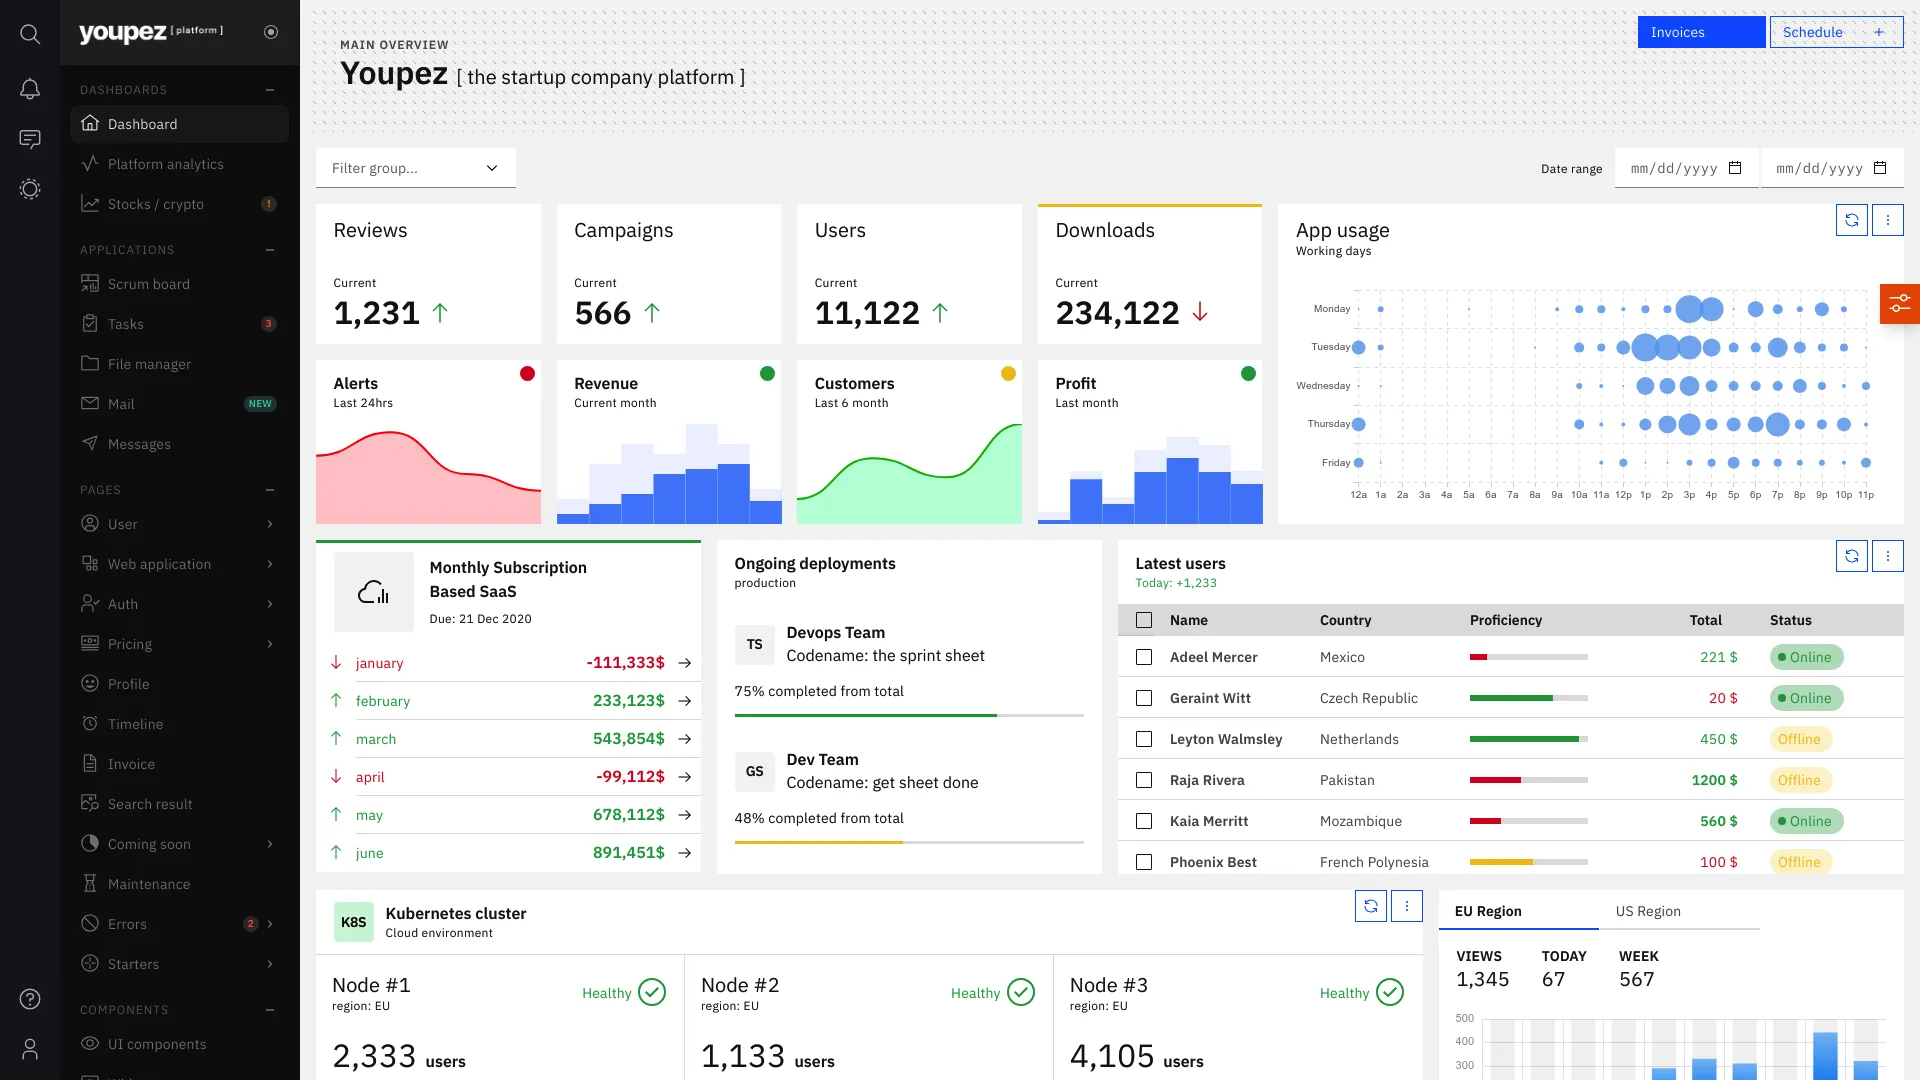This screenshot has height=1080, width=1920.
Task: Open notifications bell icon
Action: click(30, 89)
